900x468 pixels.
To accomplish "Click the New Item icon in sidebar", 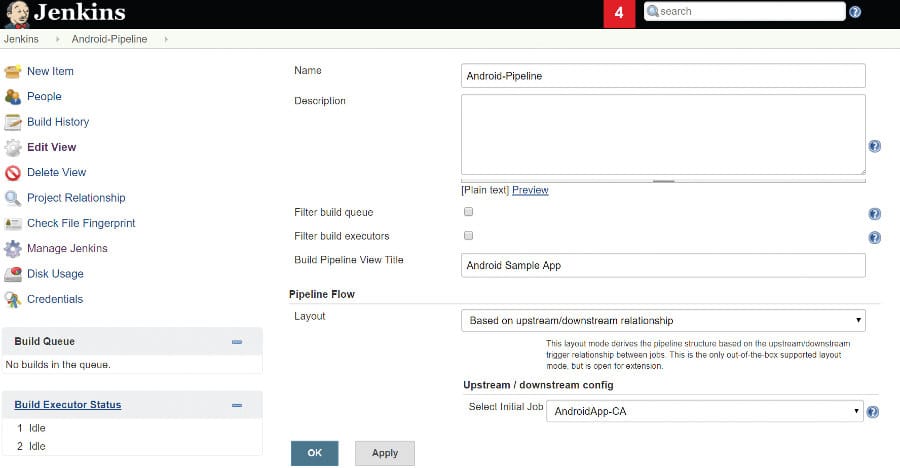I will click(x=12, y=71).
